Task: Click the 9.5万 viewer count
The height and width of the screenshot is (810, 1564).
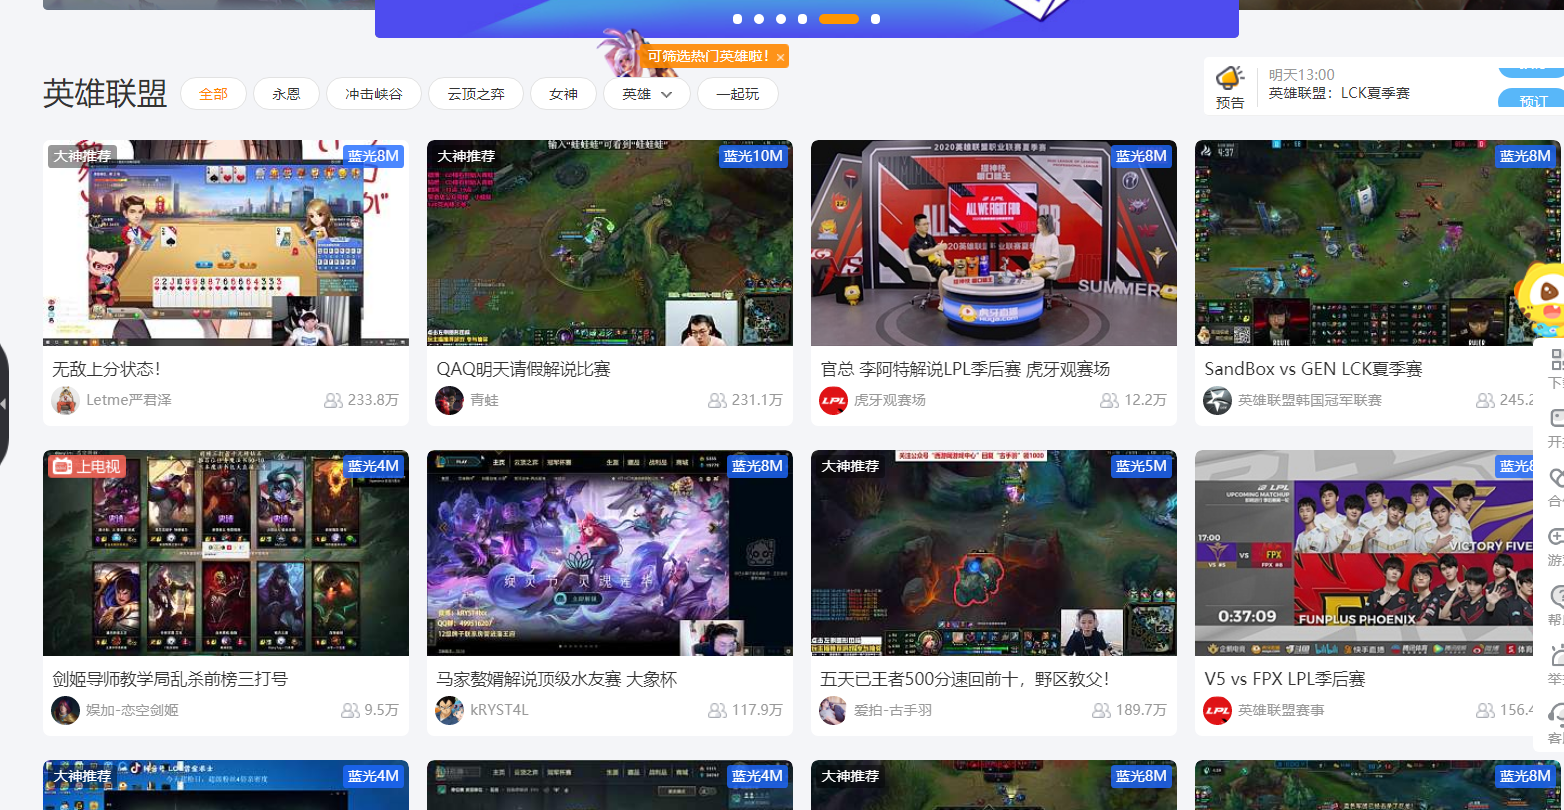Action: coord(370,710)
